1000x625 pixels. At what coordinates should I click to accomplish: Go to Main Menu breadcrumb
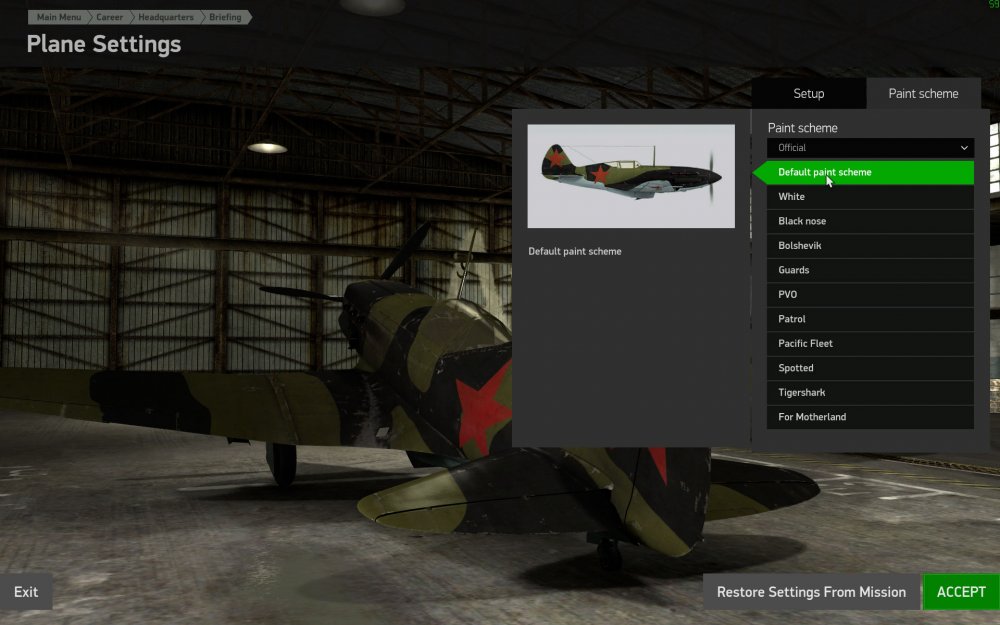(59, 17)
